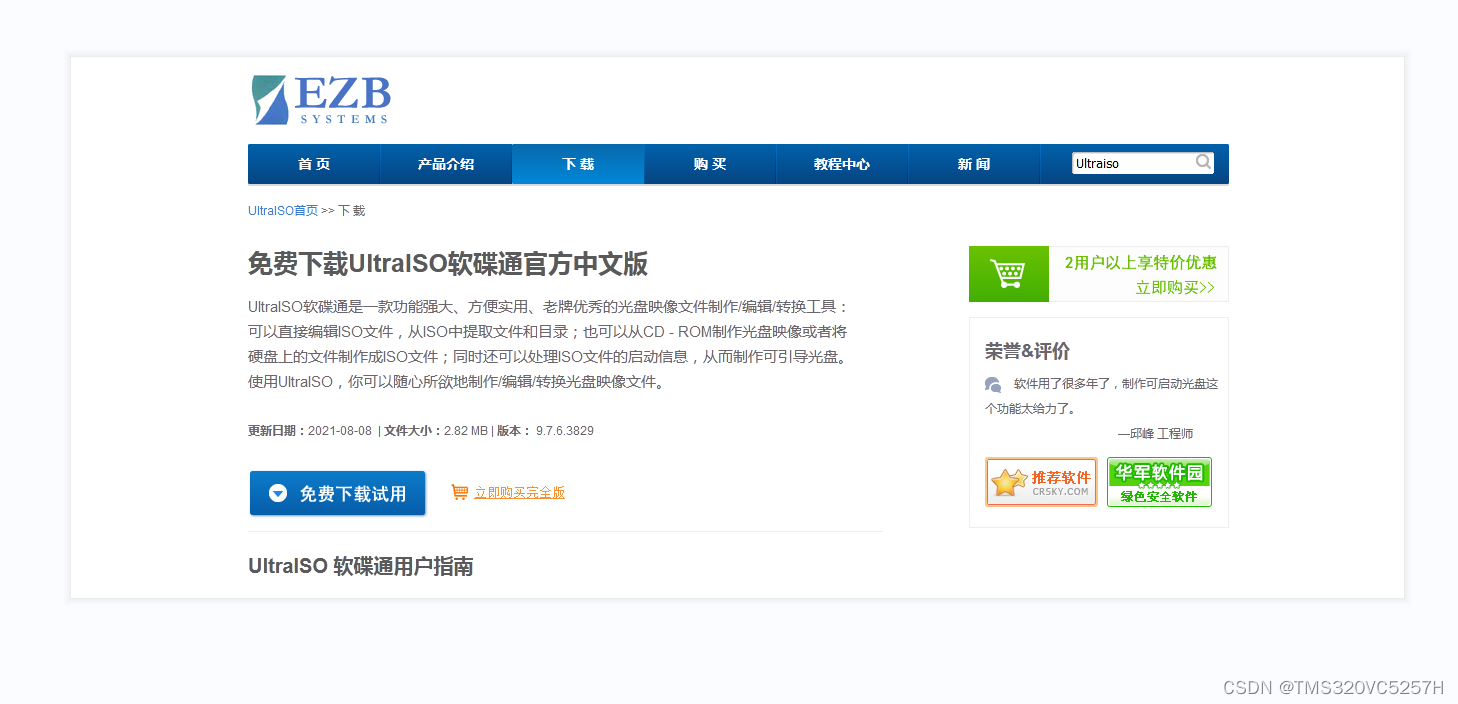Click the orange cart icon beside purchase link
1458x704 pixels.
point(460,492)
